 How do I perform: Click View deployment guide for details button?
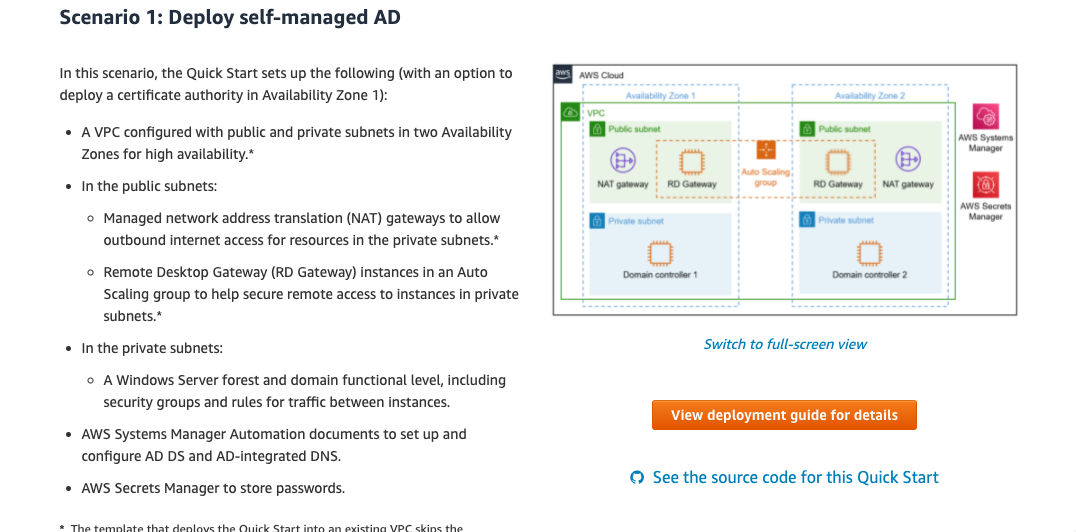click(784, 415)
